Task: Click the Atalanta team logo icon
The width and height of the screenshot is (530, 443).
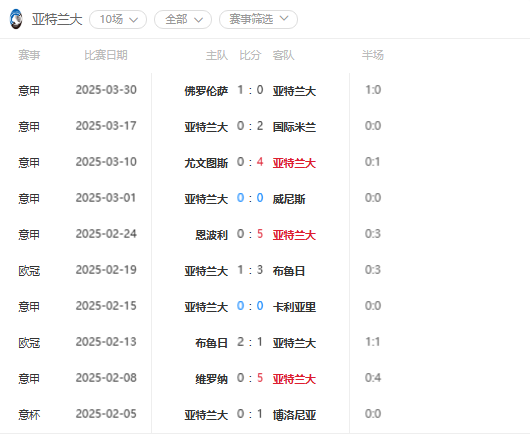Action: click(16, 19)
